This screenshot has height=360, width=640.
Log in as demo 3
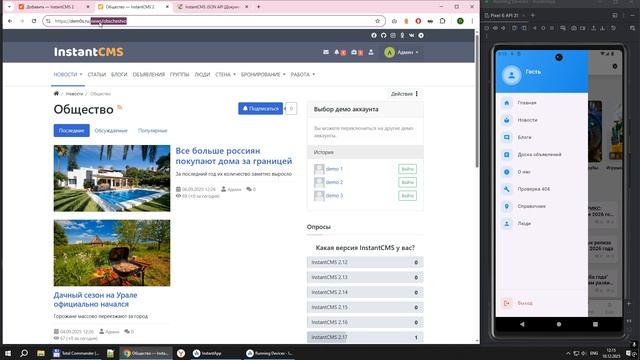407,196
